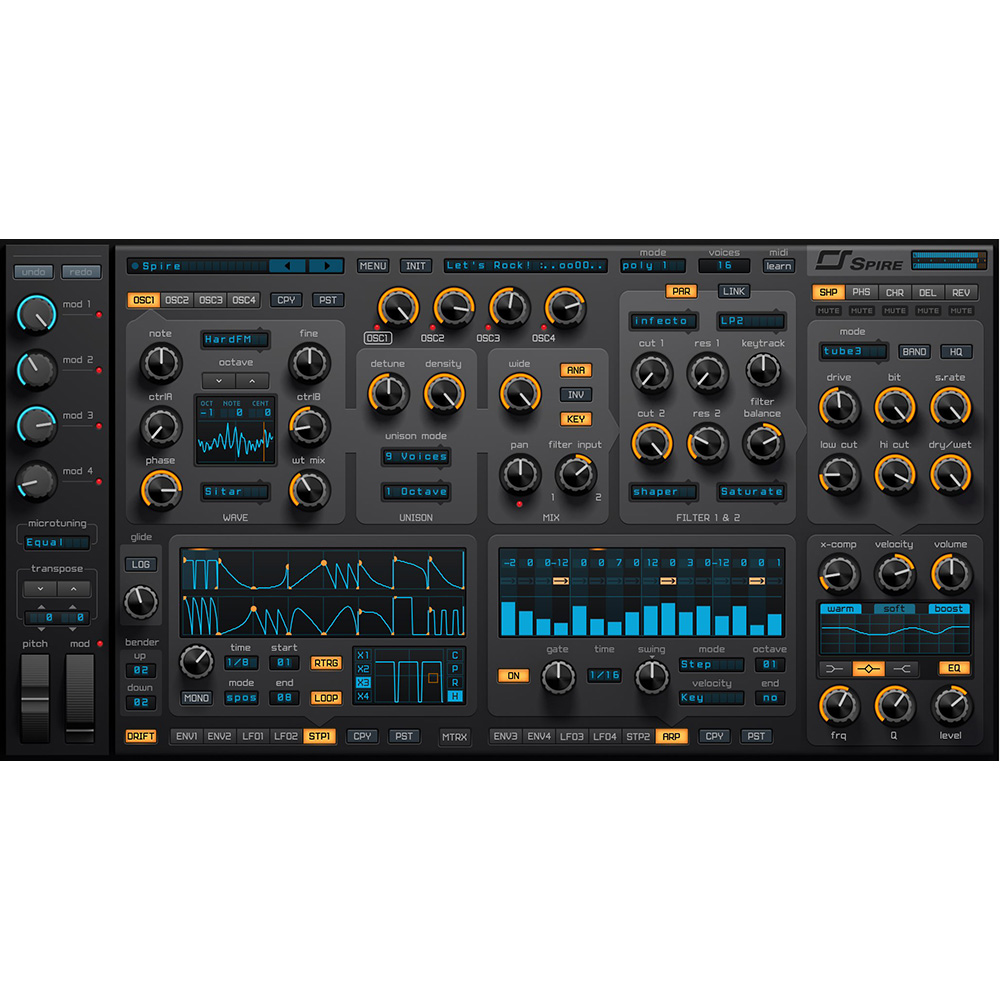The height and width of the screenshot is (1000, 1000).
Task: Open the Sitar wavetable dropdown
Action: (235, 492)
